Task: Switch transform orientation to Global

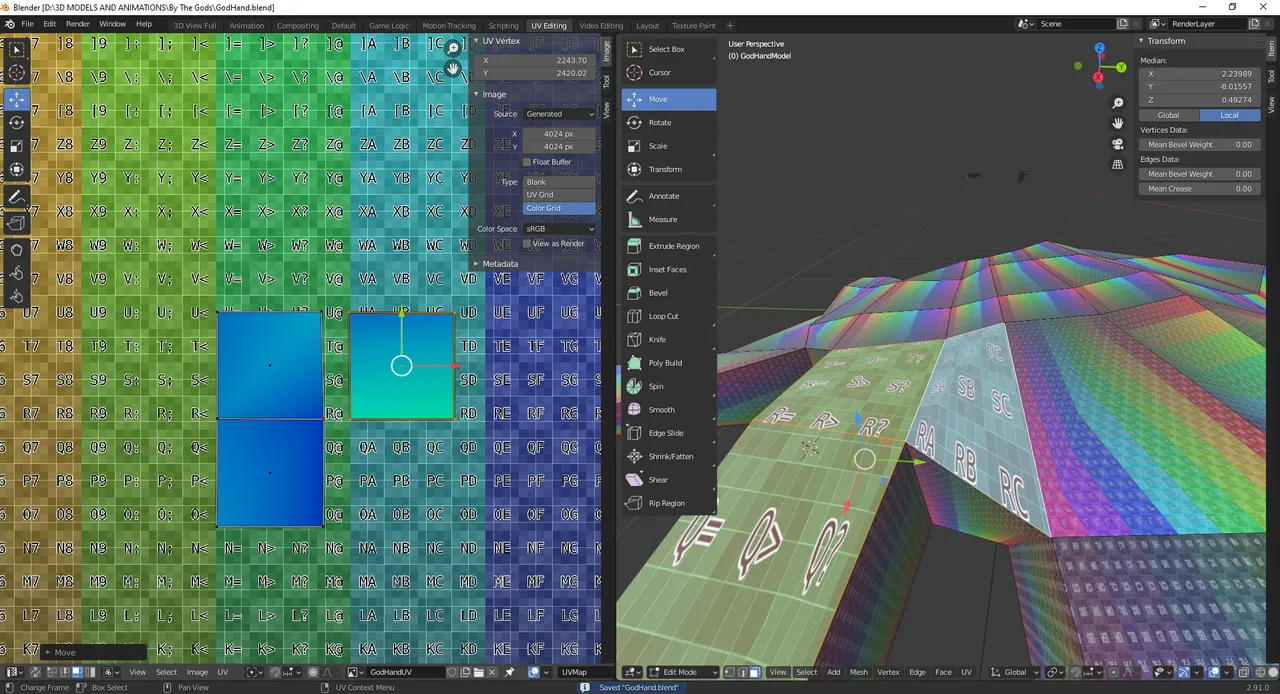Action: point(1168,115)
